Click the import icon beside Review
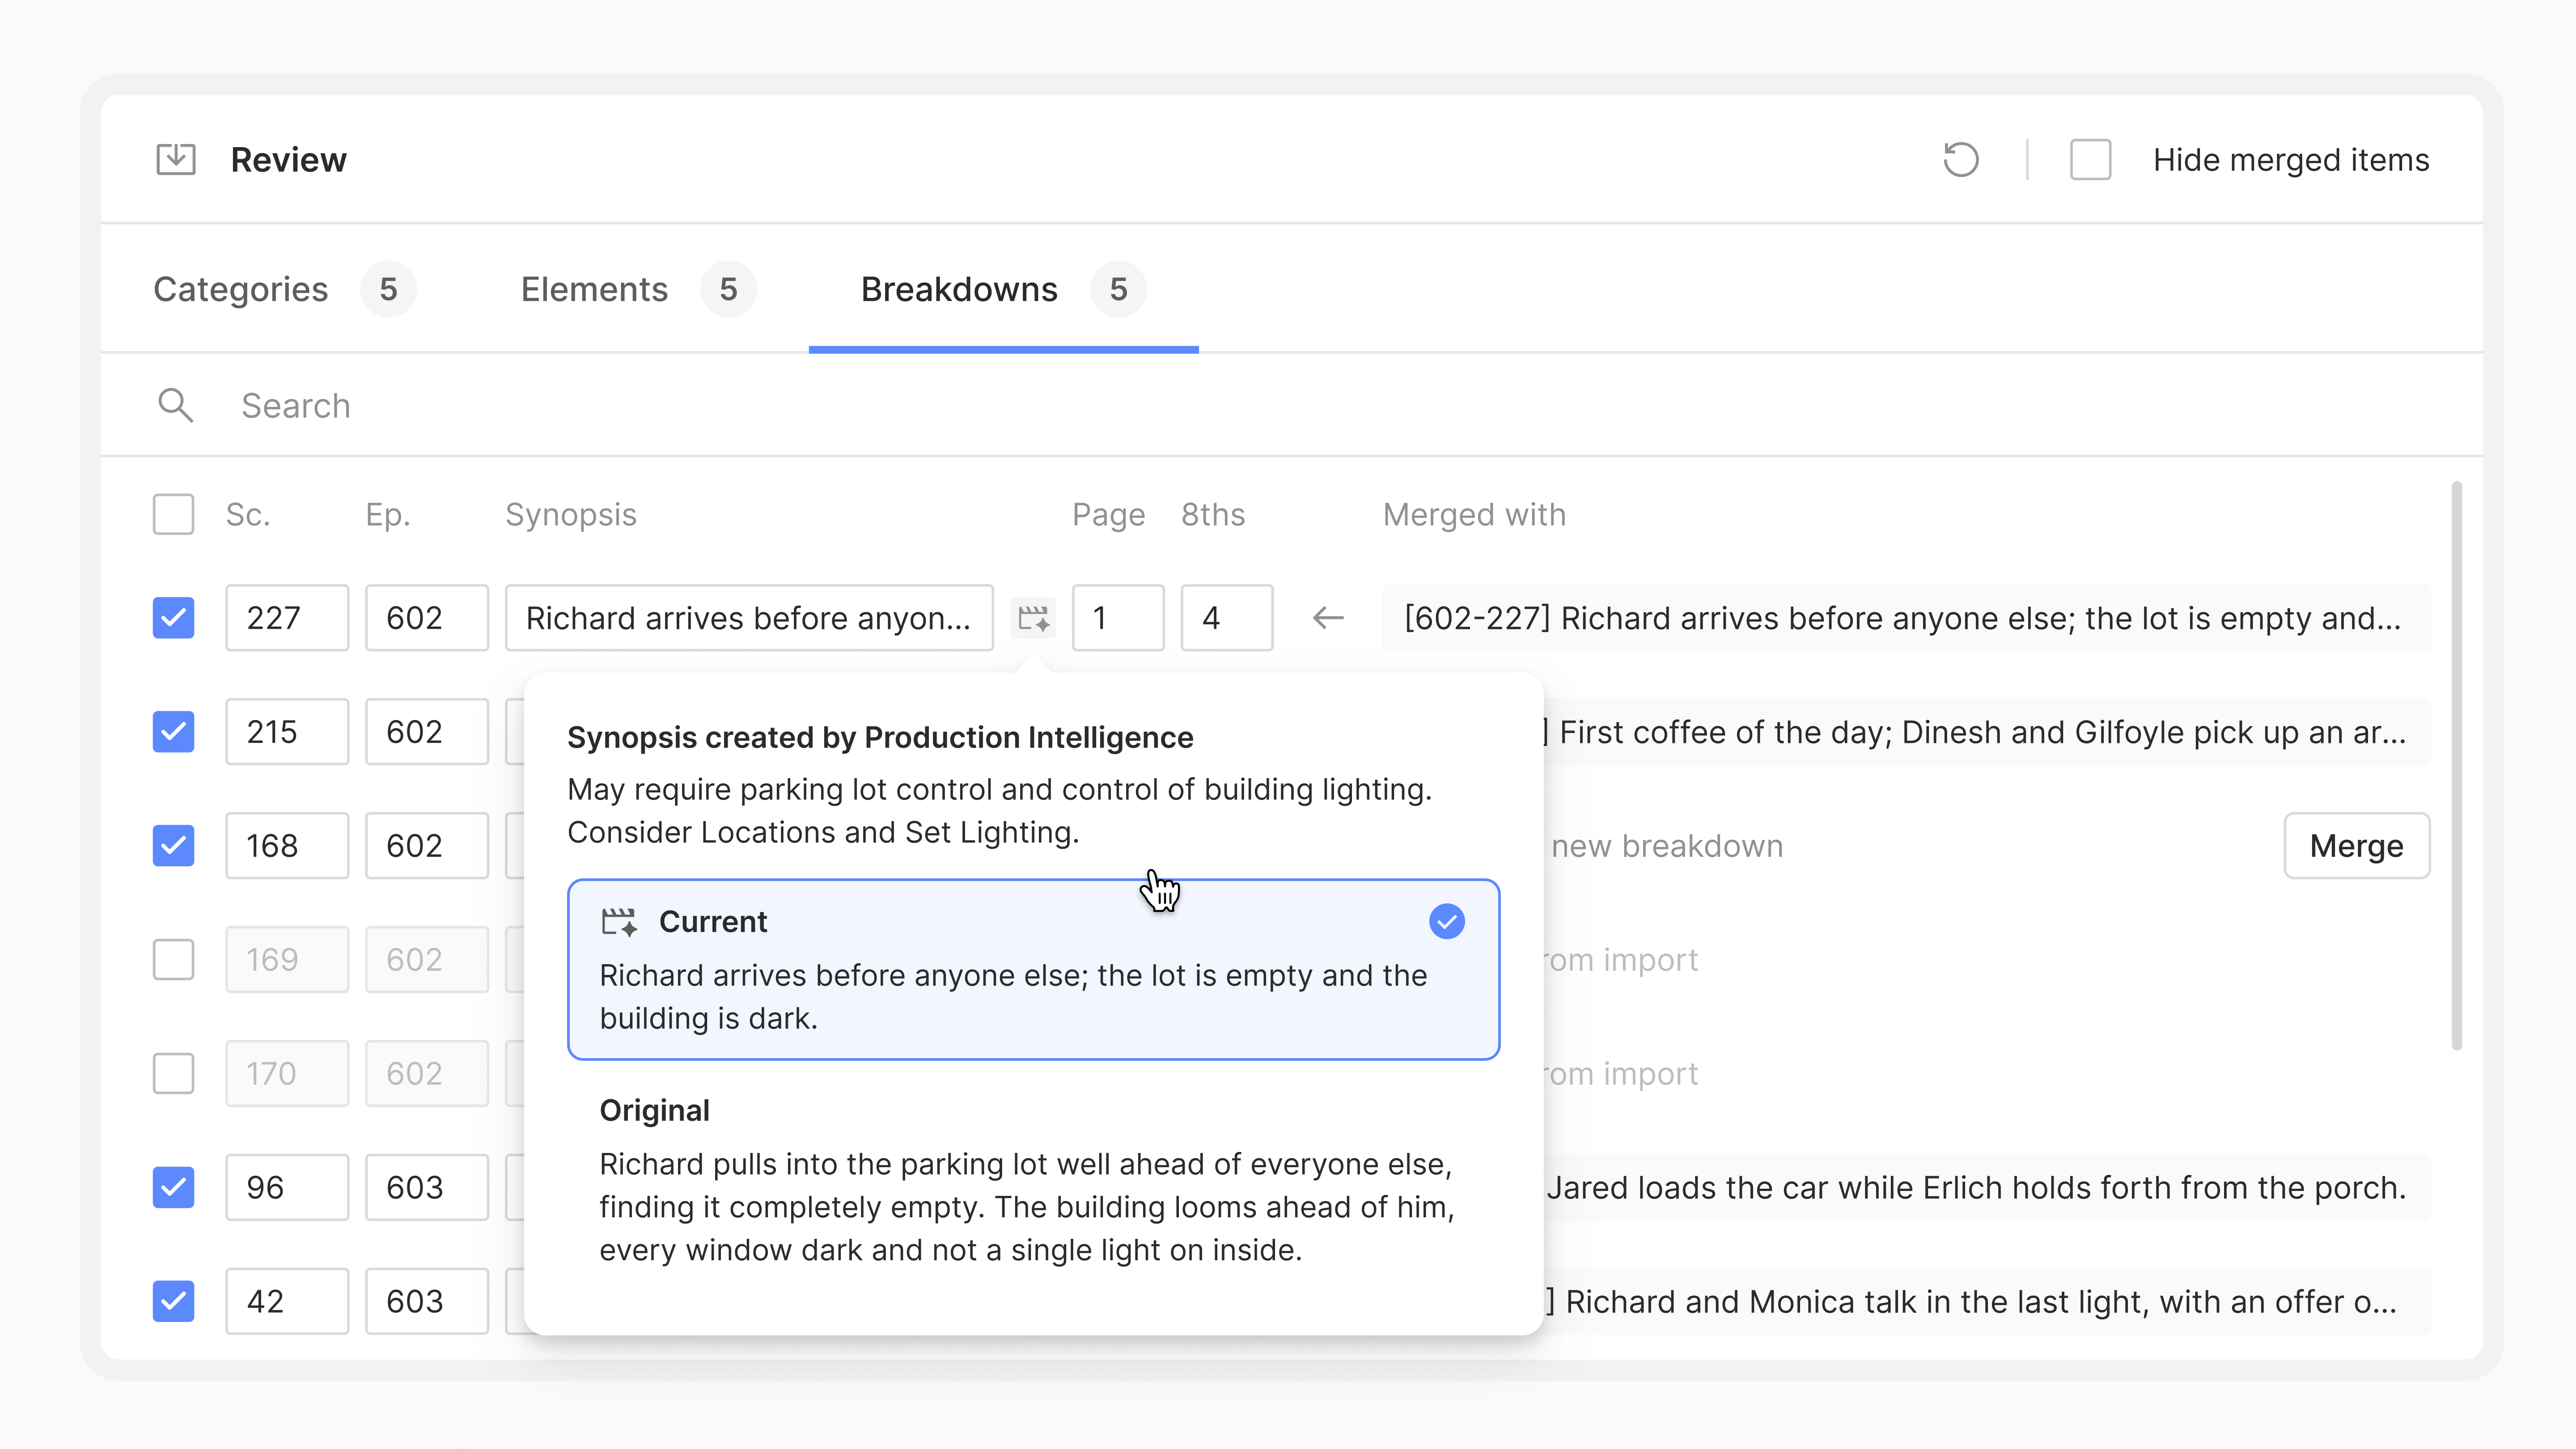 pos(176,159)
